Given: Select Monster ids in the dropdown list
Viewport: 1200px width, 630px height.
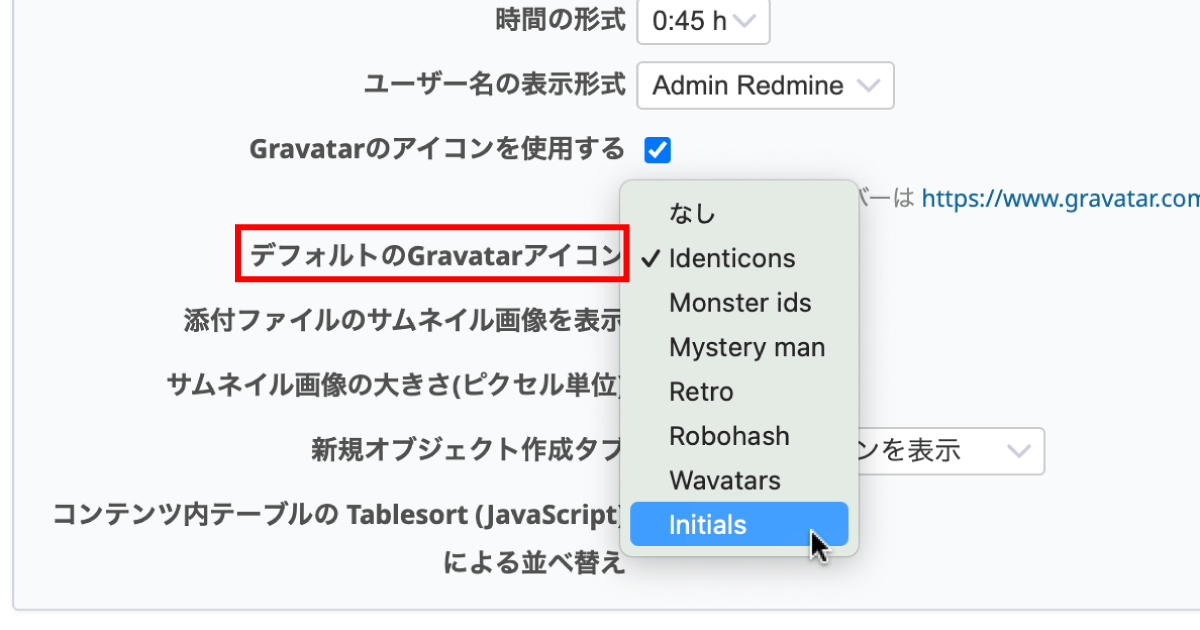Looking at the screenshot, I should [740, 303].
